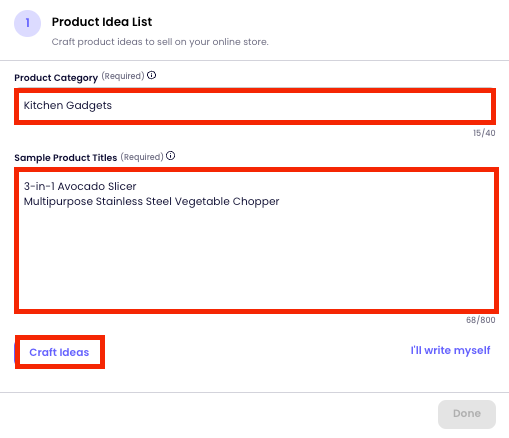This screenshot has width=509, height=438.
Task: Click the "Multipurpose Stainless Steel Vegetable Chopper" line
Action: (151, 201)
